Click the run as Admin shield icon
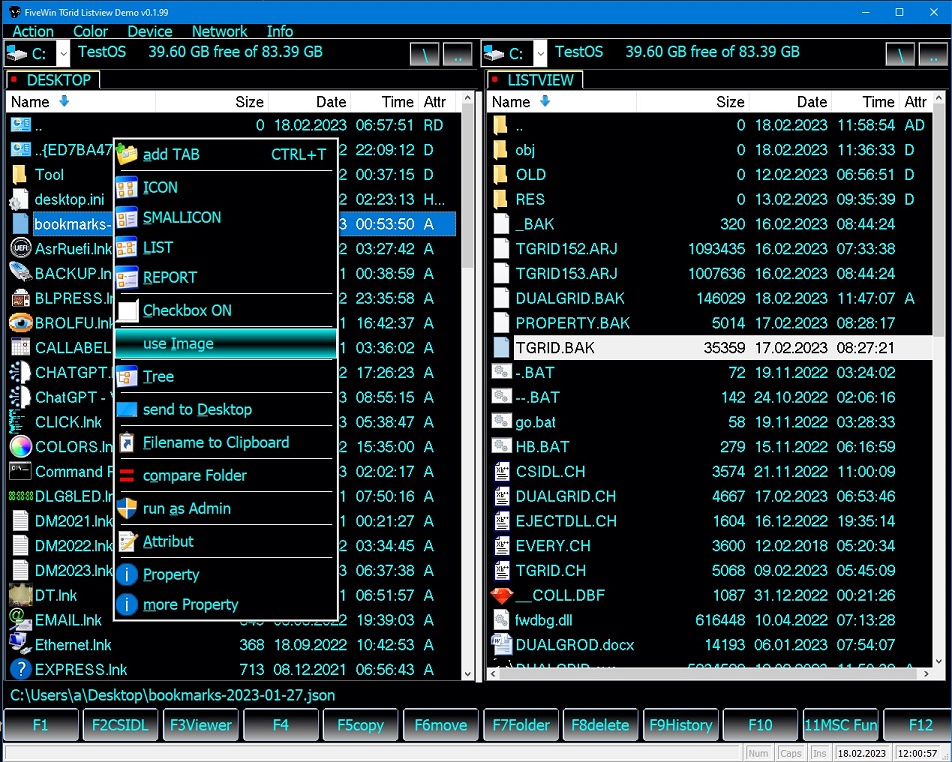Image resolution: width=952 pixels, height=762 pixels. [x=127, y=508]
